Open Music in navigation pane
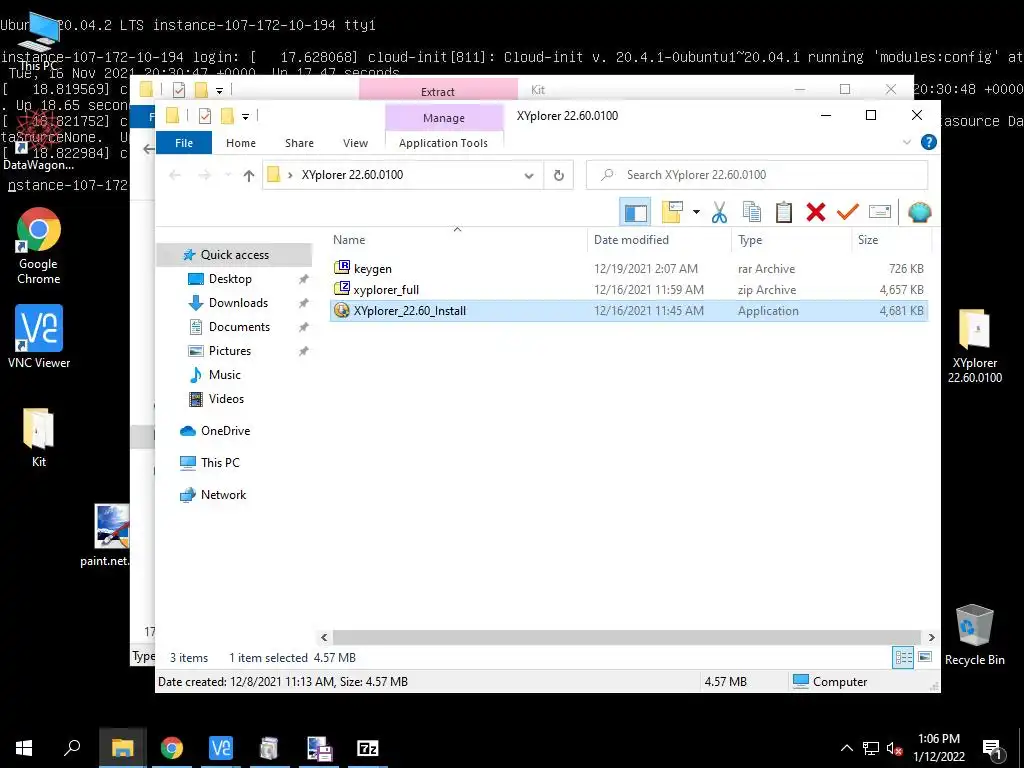This screenshot has height=768, width=1024. pos(224,375)
